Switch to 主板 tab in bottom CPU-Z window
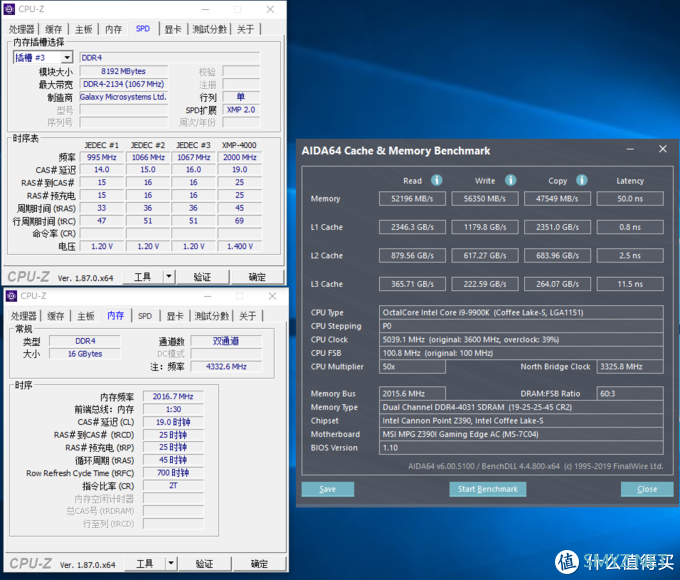 85,316
